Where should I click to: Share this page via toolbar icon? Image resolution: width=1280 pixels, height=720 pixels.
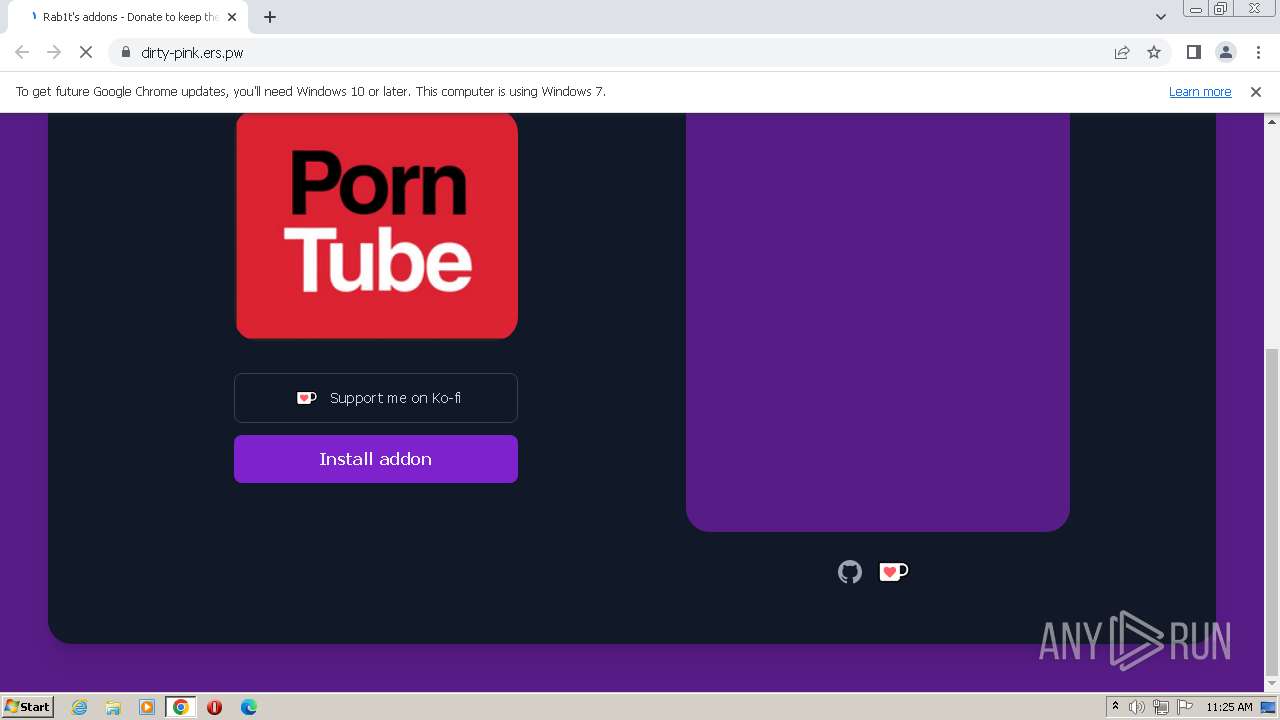coord(1122,53)
